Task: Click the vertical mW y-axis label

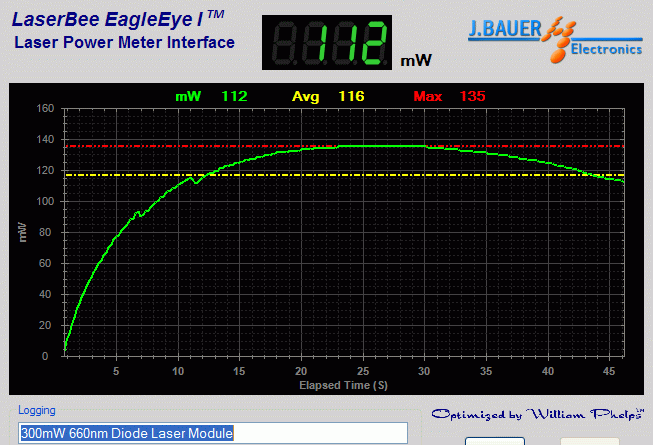Action: (23, 232)
